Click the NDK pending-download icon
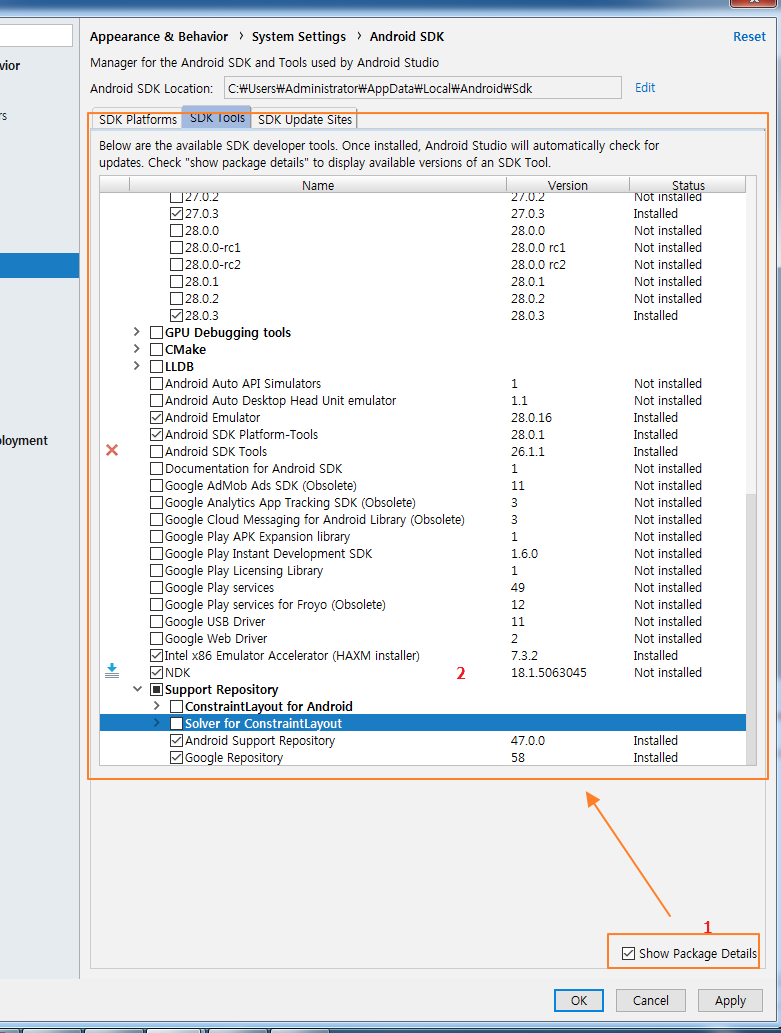 (x=112, y=671)
